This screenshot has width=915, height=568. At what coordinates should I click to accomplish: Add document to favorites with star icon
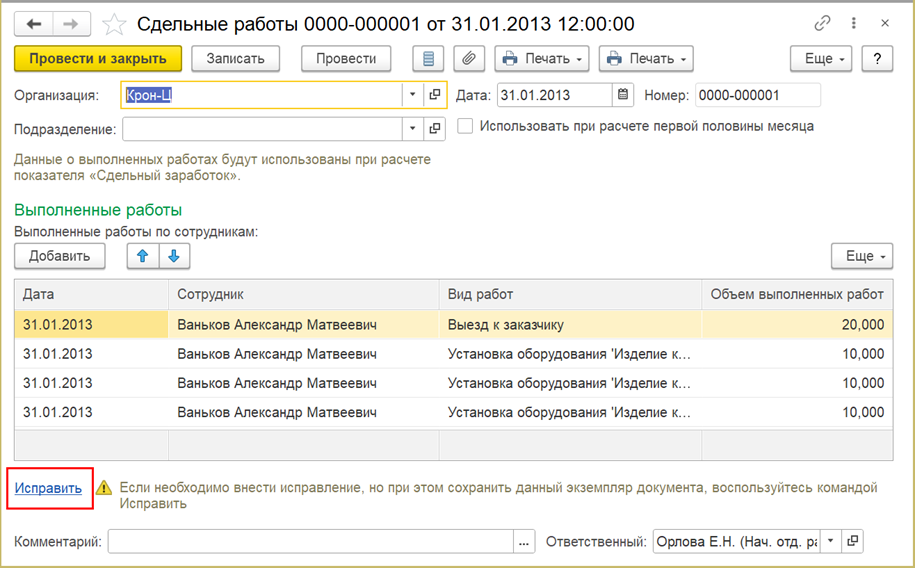114,24
